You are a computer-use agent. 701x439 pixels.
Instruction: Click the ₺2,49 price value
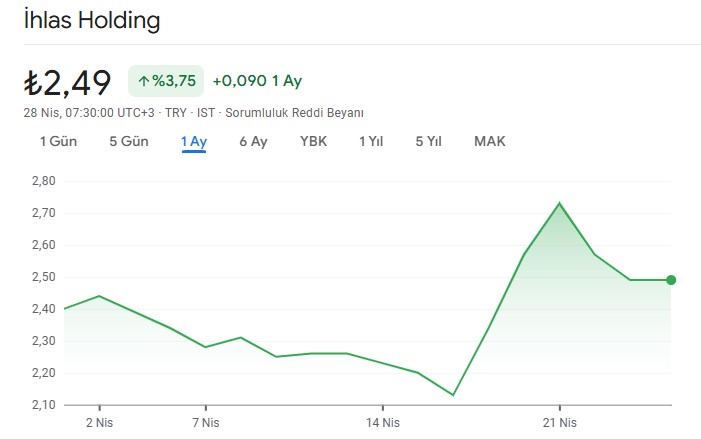[68, 83]
